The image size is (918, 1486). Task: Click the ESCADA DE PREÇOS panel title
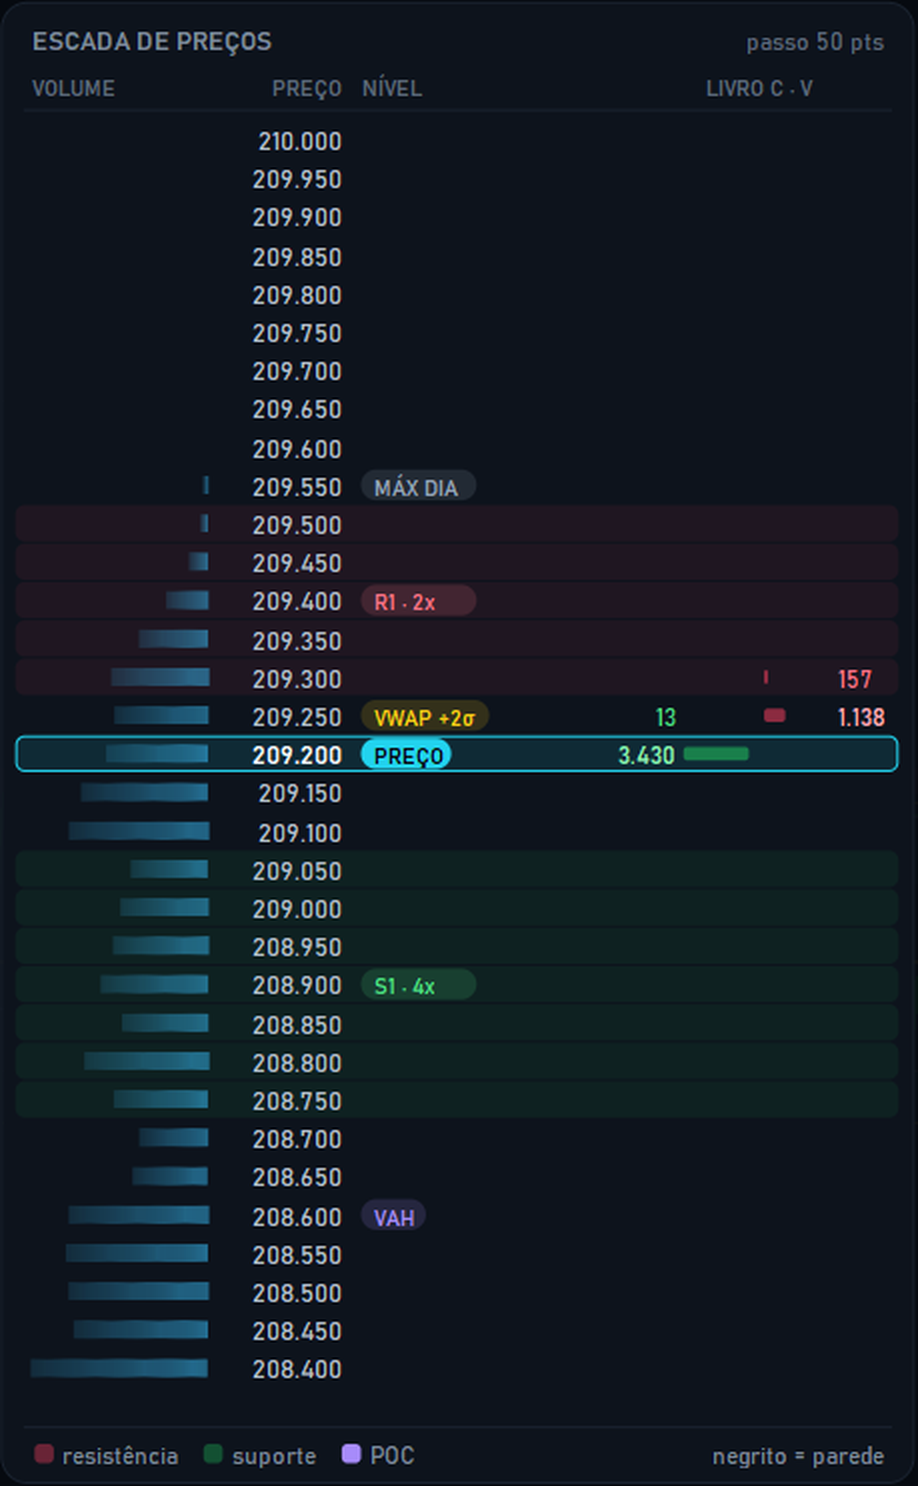pos(152,42)
